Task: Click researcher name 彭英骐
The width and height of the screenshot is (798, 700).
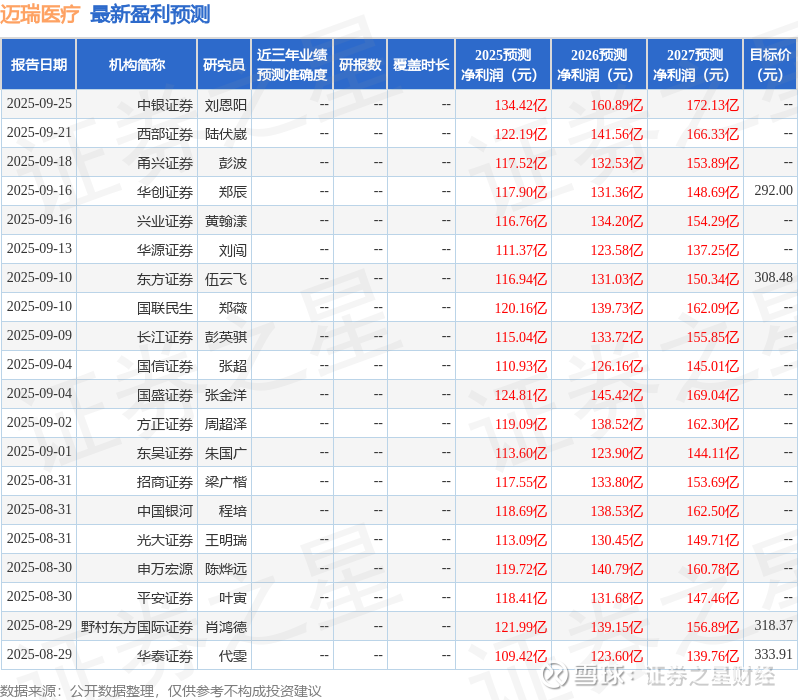Action: [226, 338]
